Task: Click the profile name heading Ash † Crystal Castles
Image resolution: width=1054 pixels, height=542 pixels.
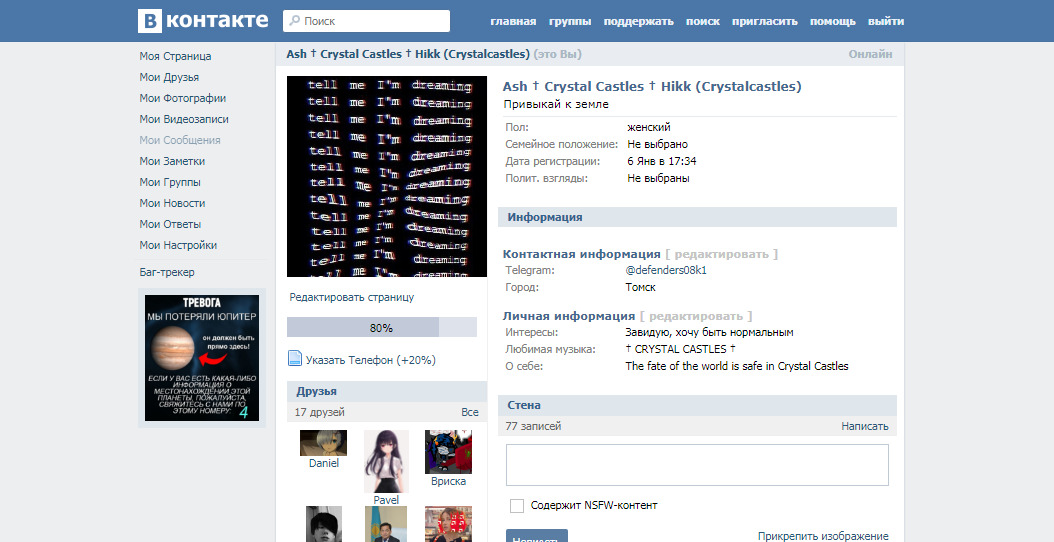Action: click(x=652, y=87)
